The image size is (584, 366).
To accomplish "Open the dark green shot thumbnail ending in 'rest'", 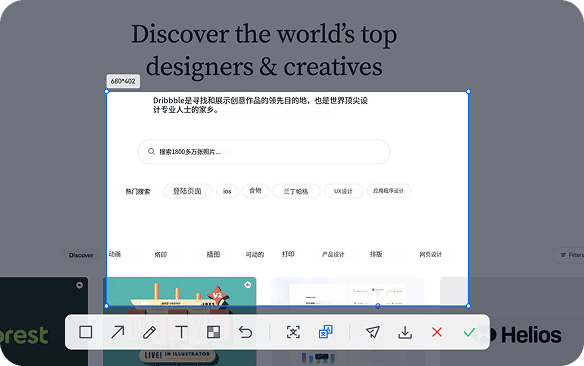I will coord(44,321).
